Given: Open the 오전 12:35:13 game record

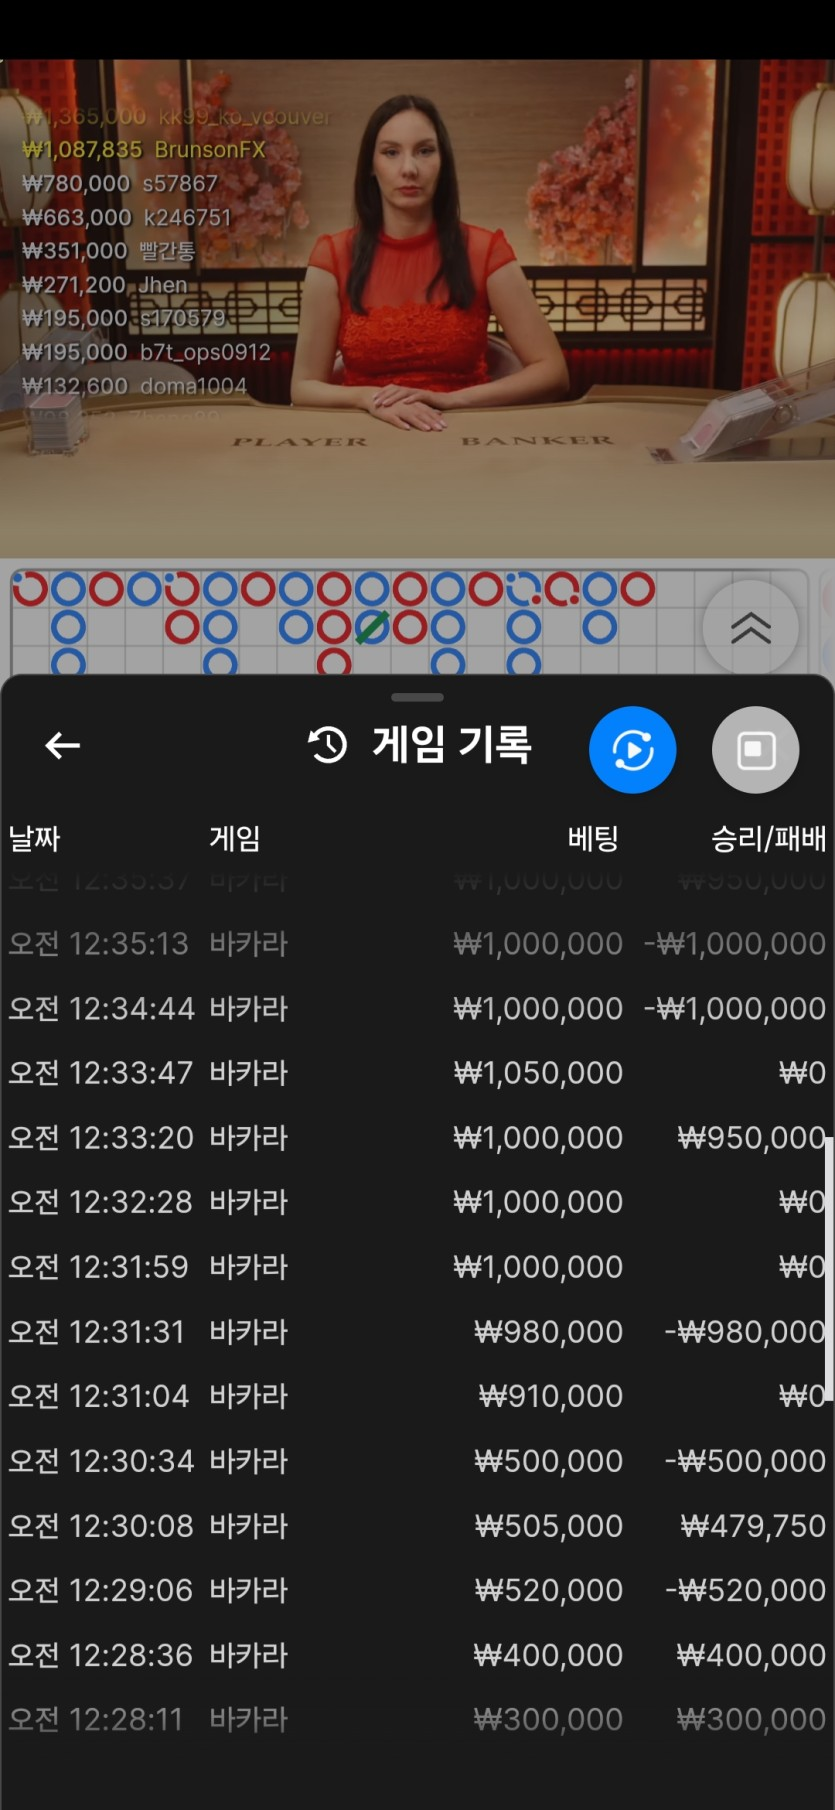Looking at the screenshot, I should tap(417, 943).
